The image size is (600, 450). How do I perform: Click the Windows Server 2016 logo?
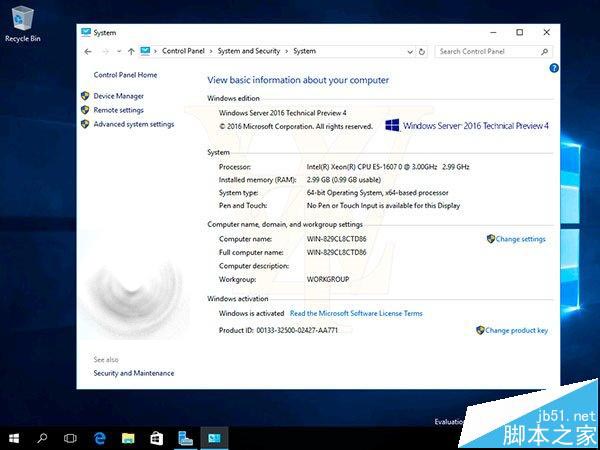[467, 126]
